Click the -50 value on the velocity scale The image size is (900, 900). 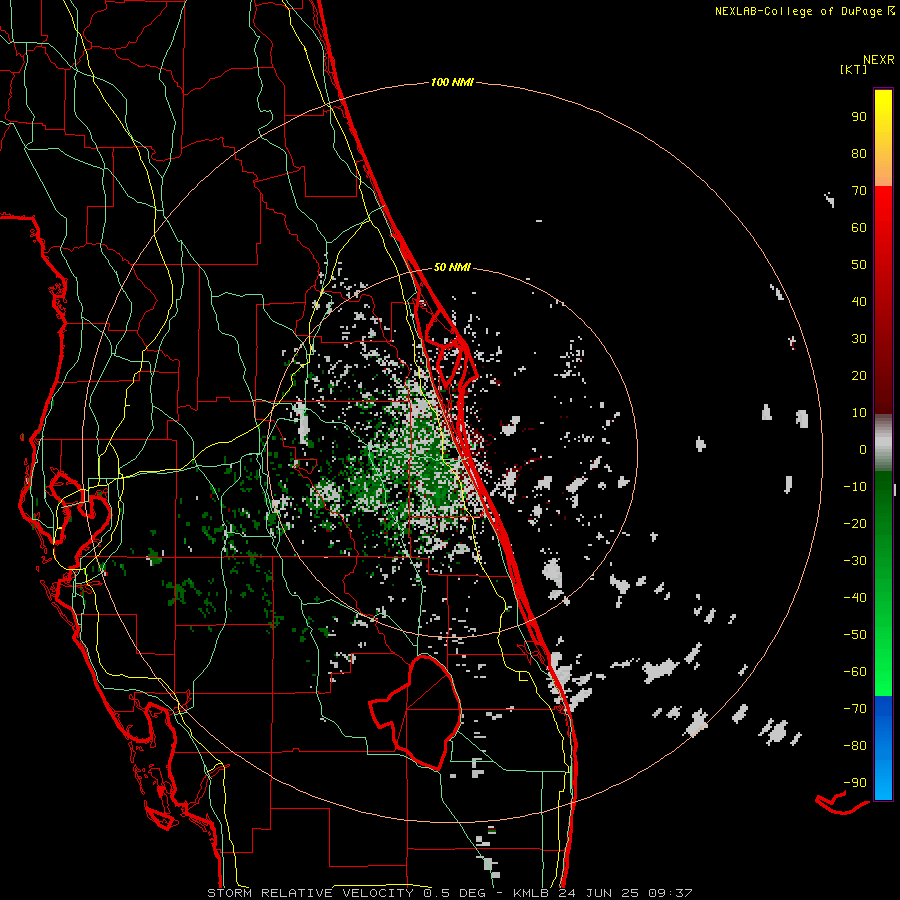[x=855, y=635]
